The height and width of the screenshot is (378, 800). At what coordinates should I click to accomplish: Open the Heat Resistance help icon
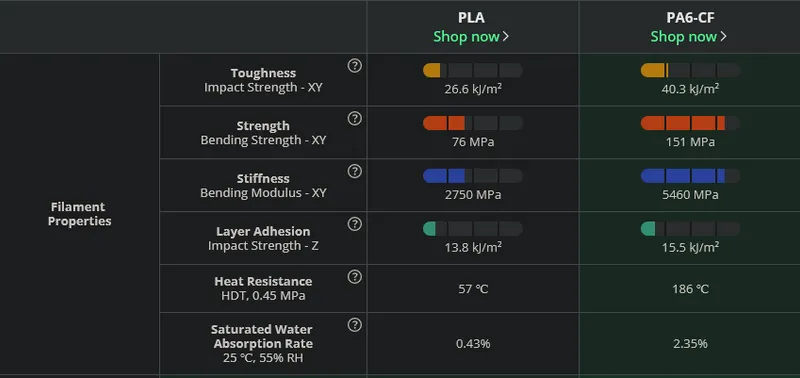coord(355,276)
